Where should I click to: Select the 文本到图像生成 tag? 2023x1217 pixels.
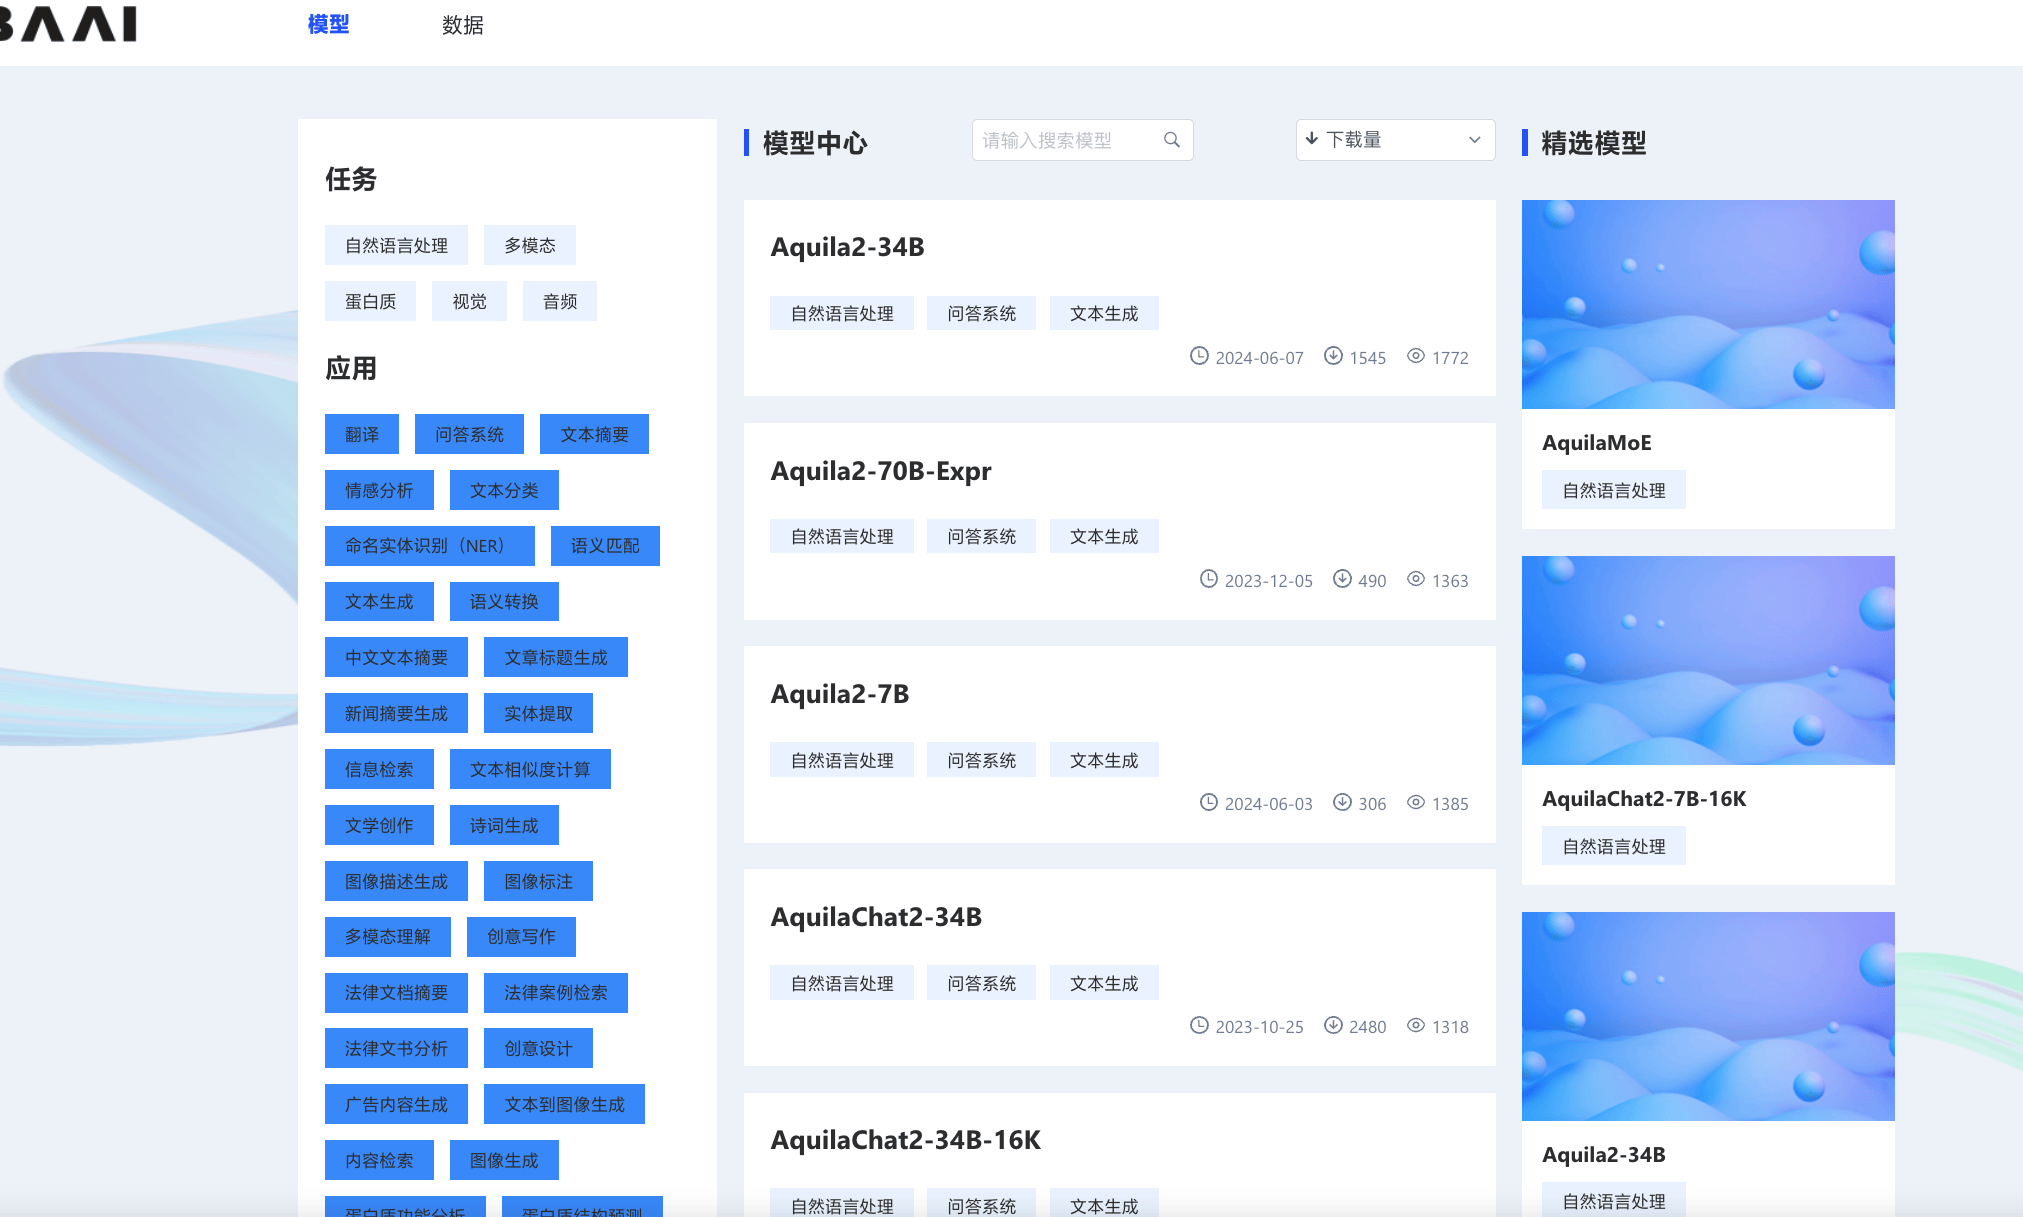[x=564, y=1104]
